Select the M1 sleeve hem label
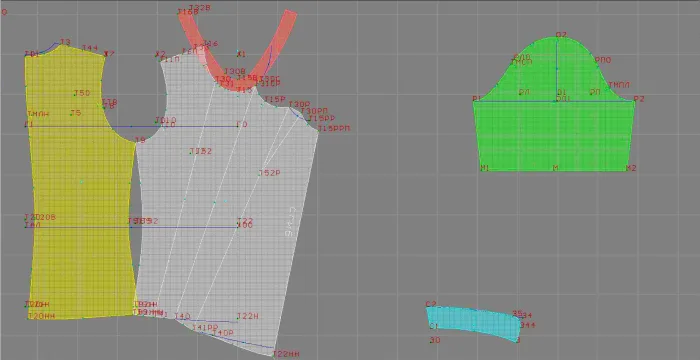 pos(485,168)
